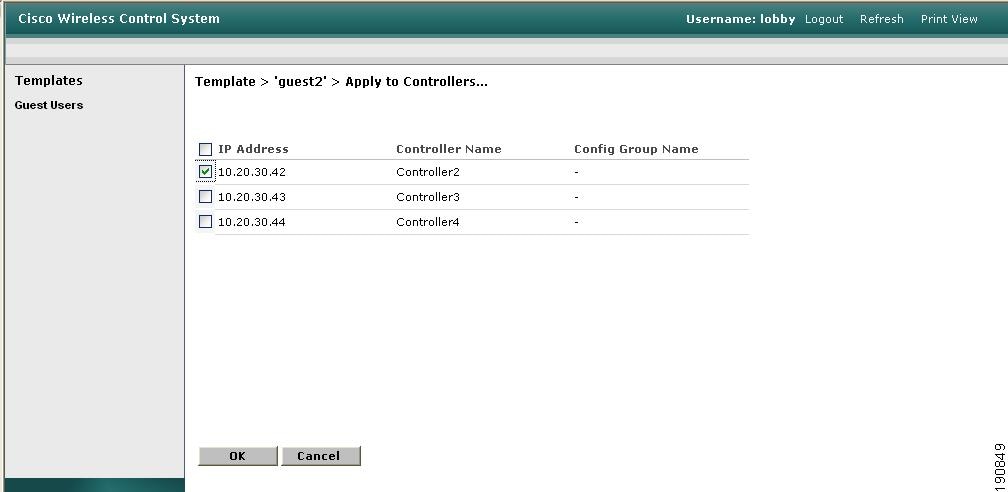1008x492 pixels.
Task: Toggle the select-all checkbox beside IP Address
Action: coord(205,149)
